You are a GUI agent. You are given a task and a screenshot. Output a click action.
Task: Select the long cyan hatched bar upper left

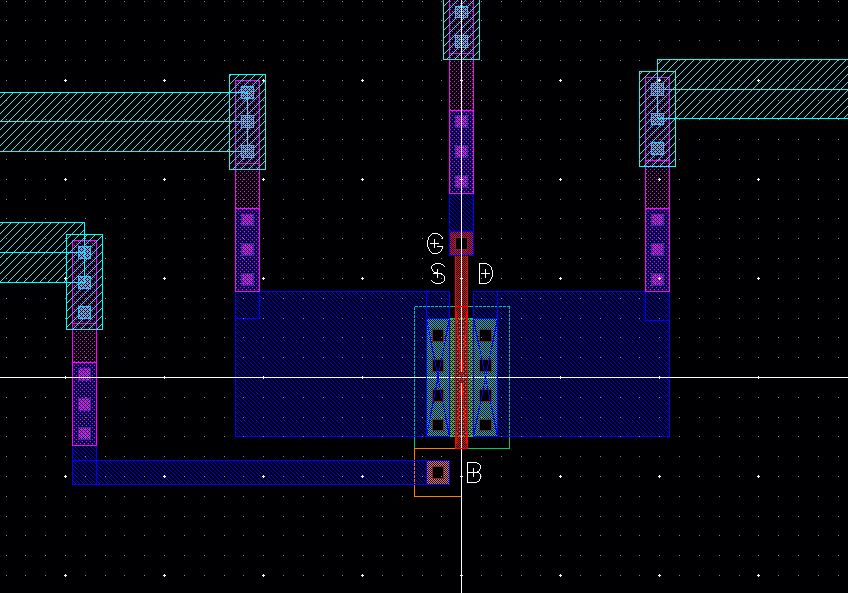pos(115,122)
